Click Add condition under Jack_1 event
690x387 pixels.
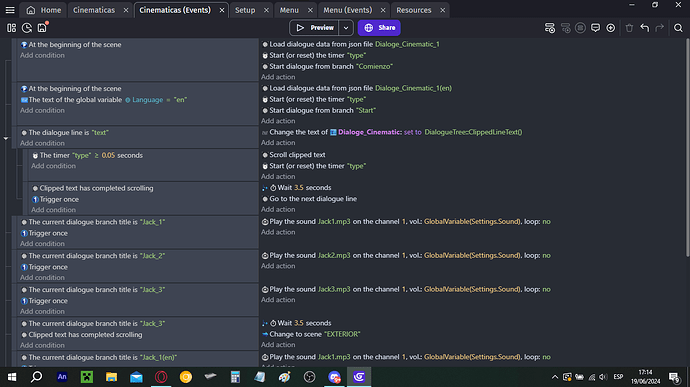point(42,243)
